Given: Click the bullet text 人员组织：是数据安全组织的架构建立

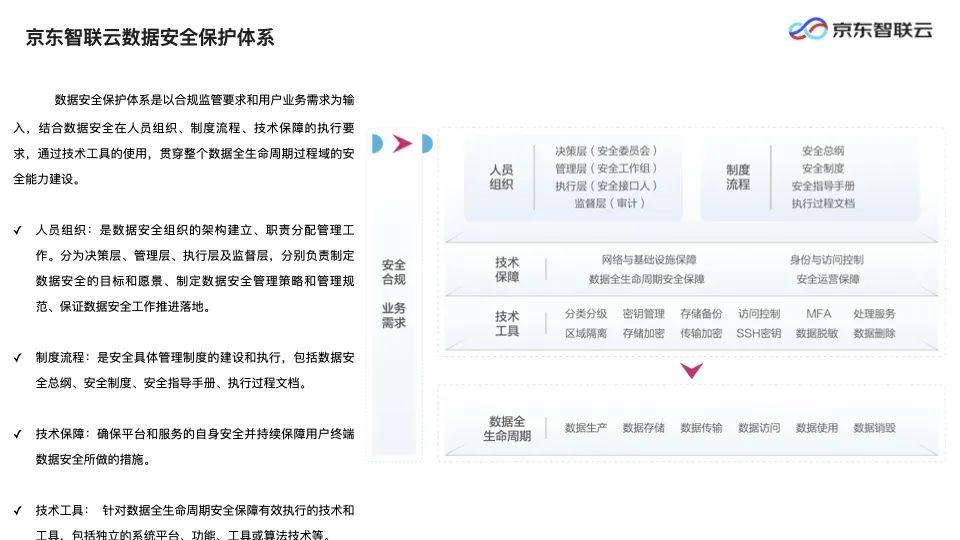Looking at the screenshot, I should click(x=195, y=268).
